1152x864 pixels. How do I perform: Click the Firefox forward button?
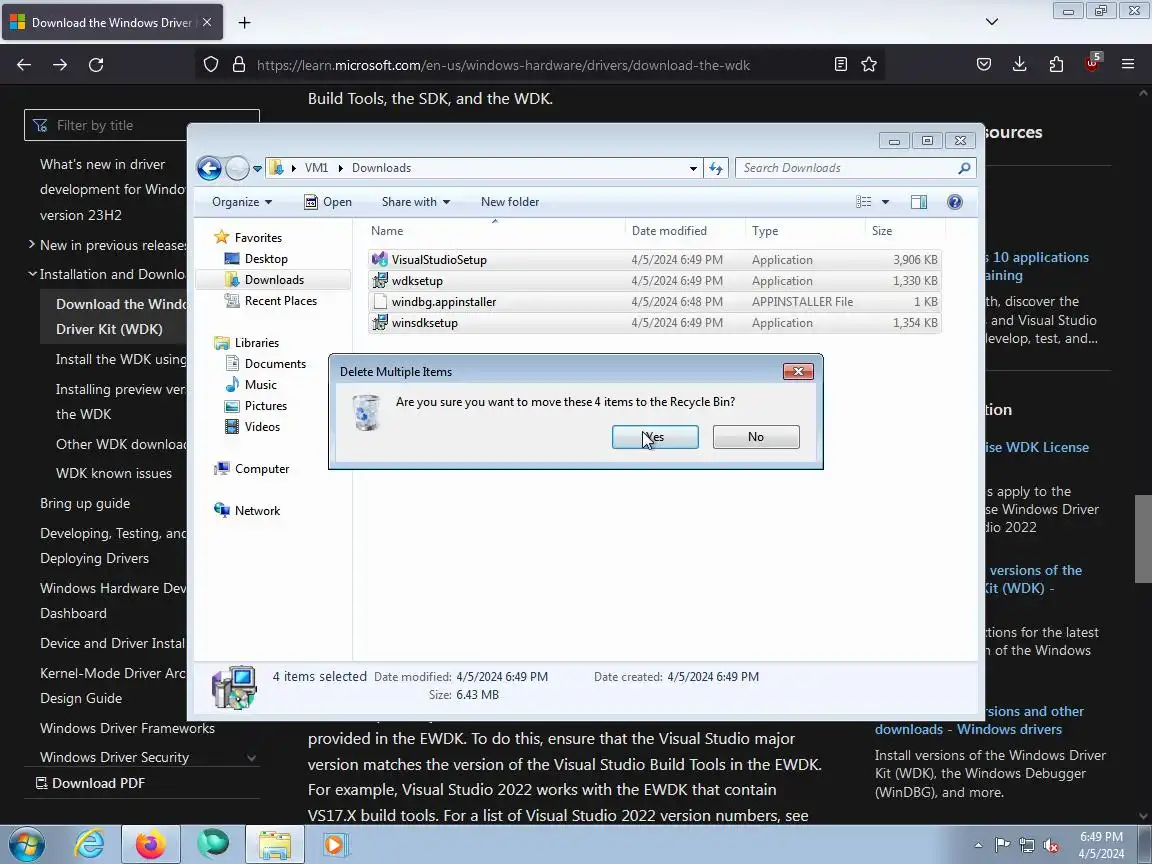pos(60,65)
